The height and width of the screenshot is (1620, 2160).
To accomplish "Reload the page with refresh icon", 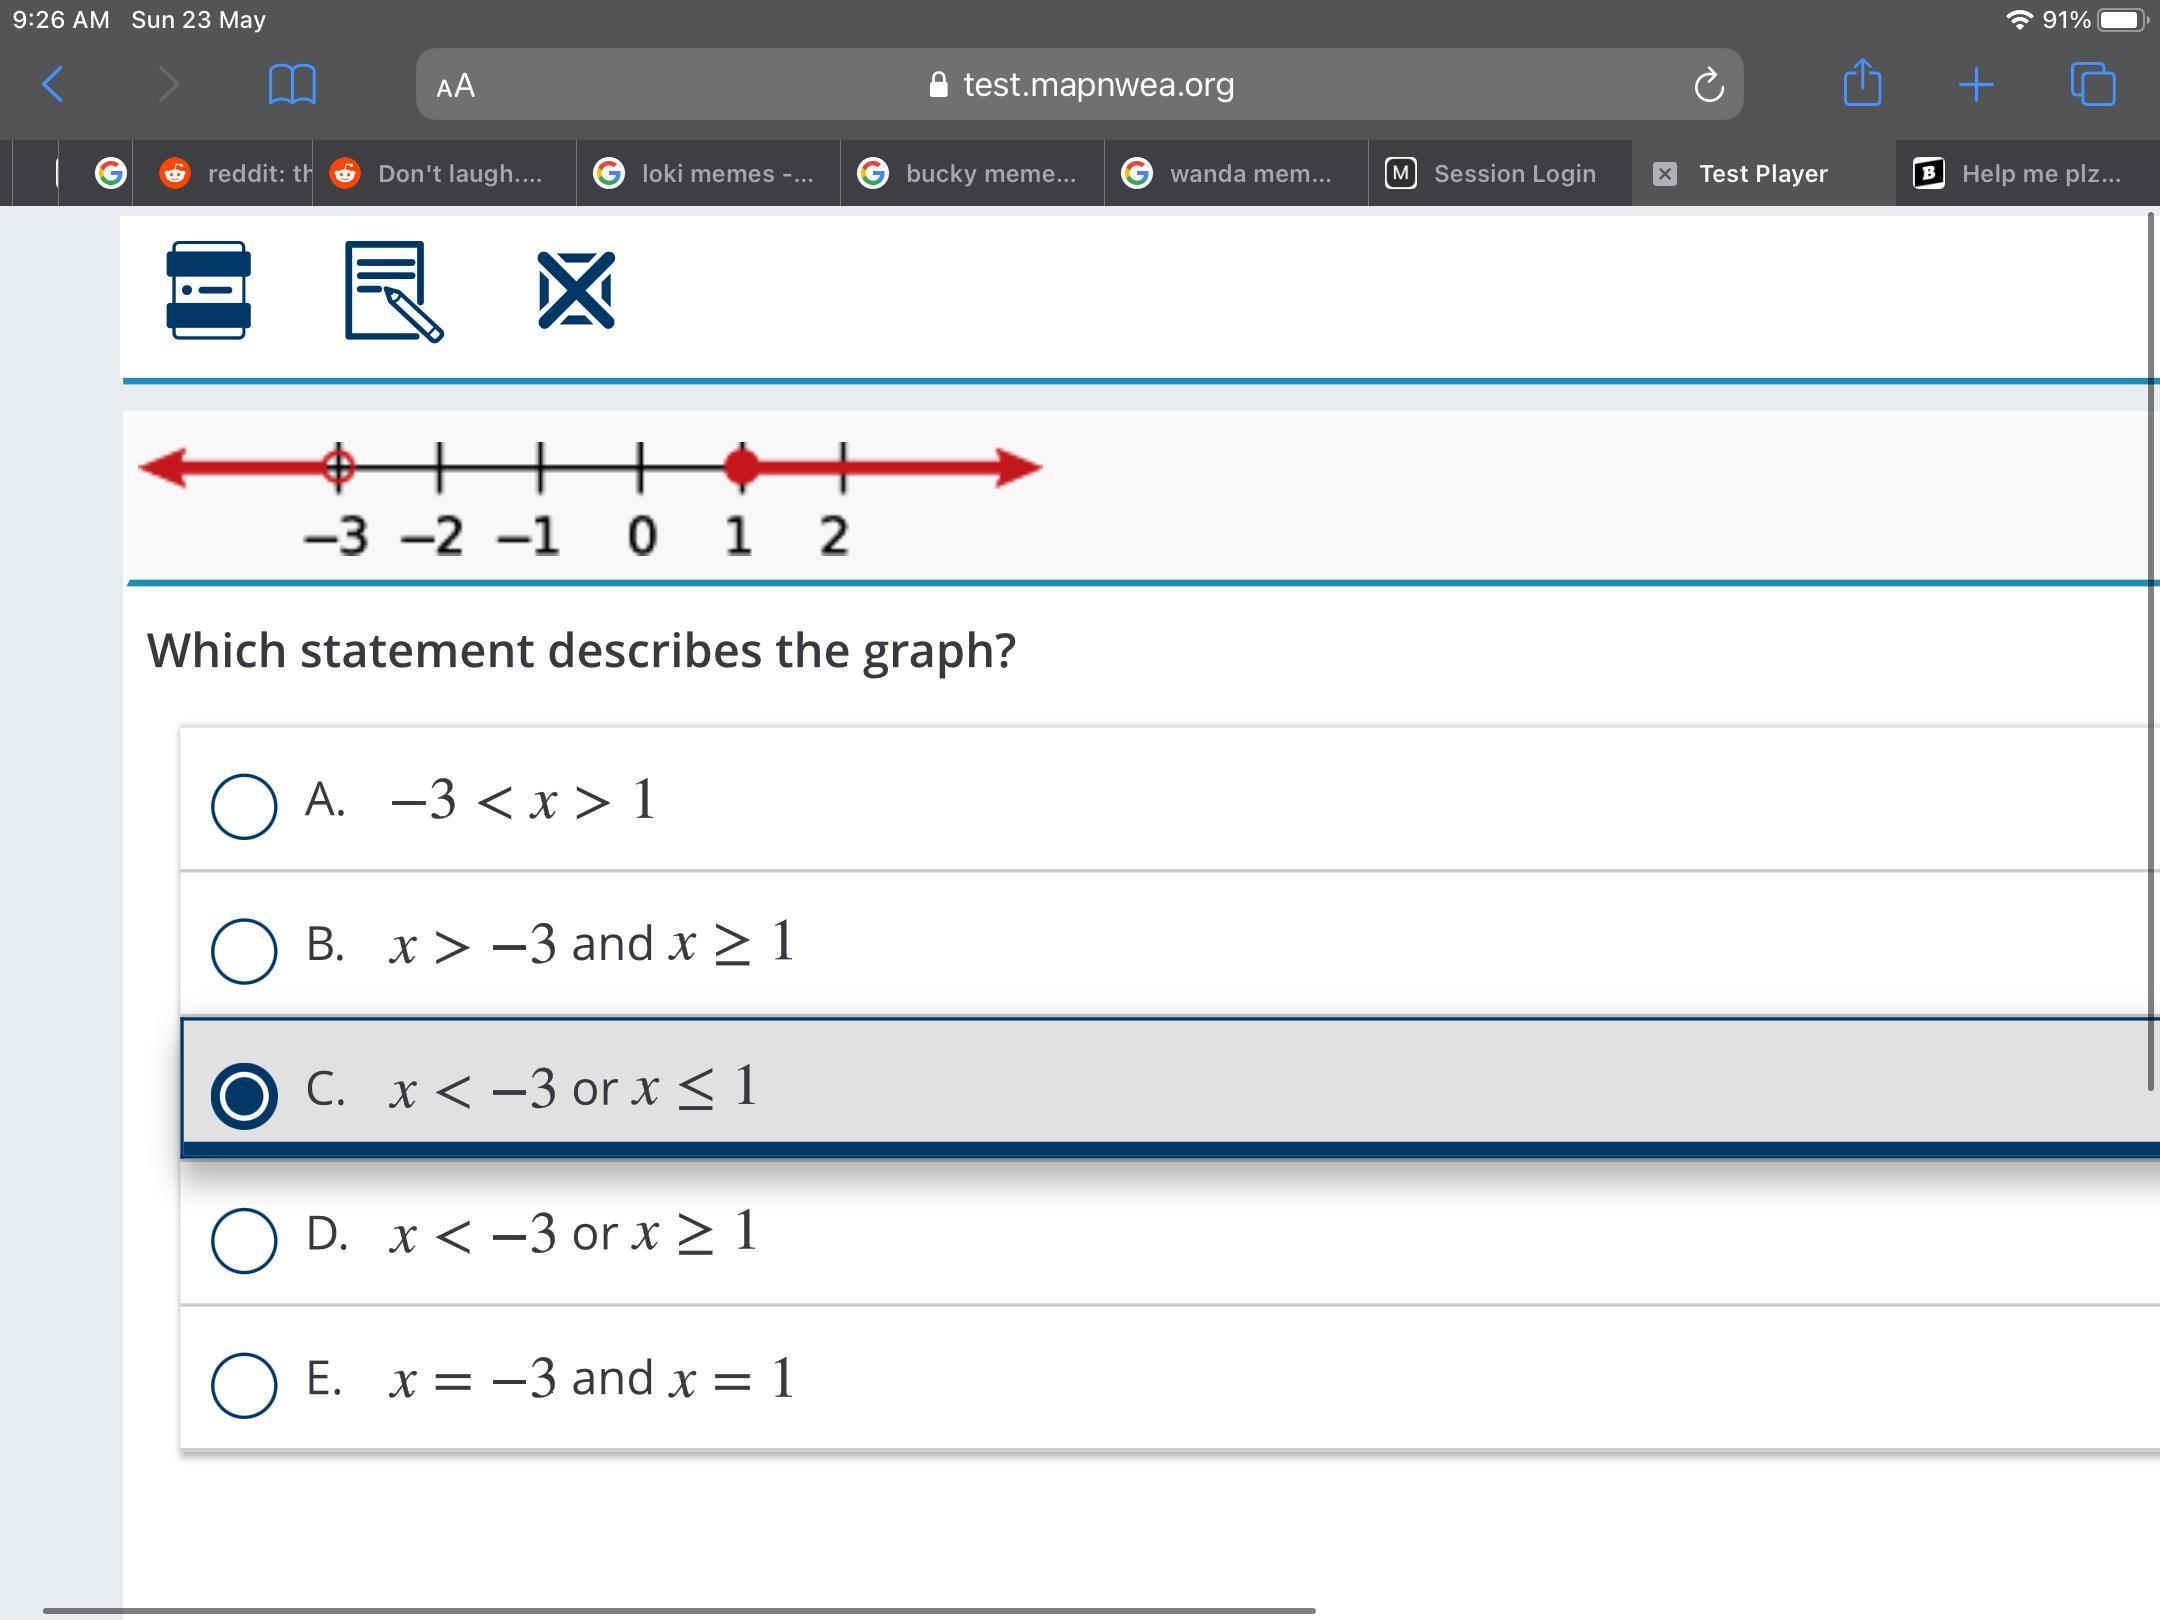I will coord(1708,85).
